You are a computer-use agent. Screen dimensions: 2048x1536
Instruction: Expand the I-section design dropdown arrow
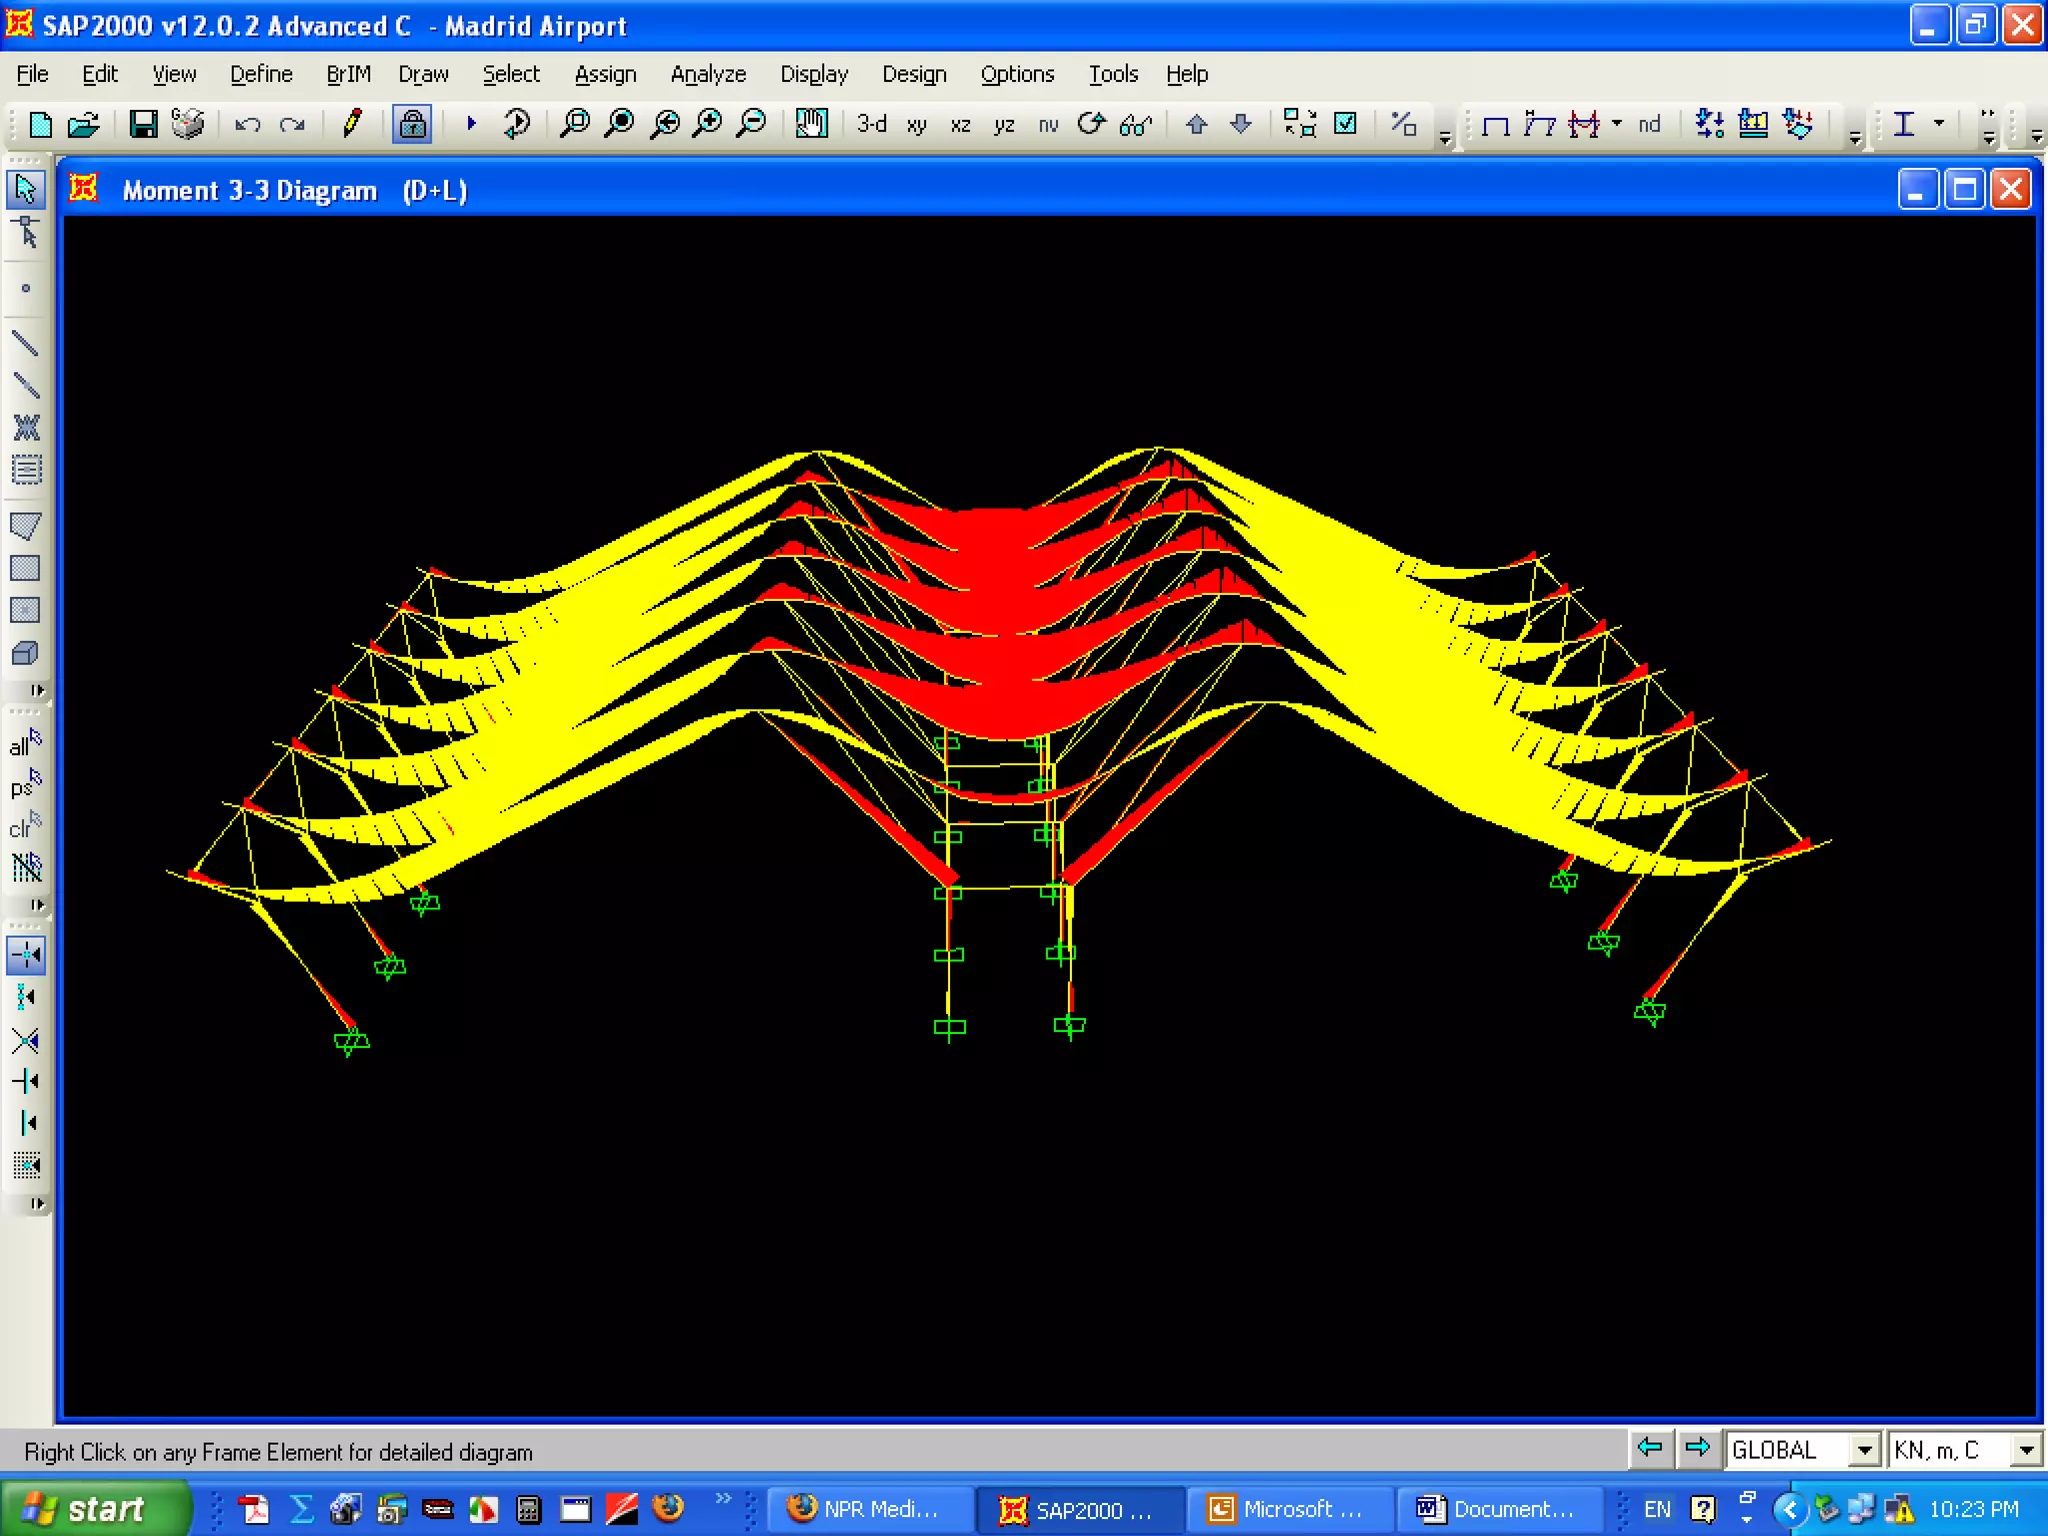point(1939,123)
